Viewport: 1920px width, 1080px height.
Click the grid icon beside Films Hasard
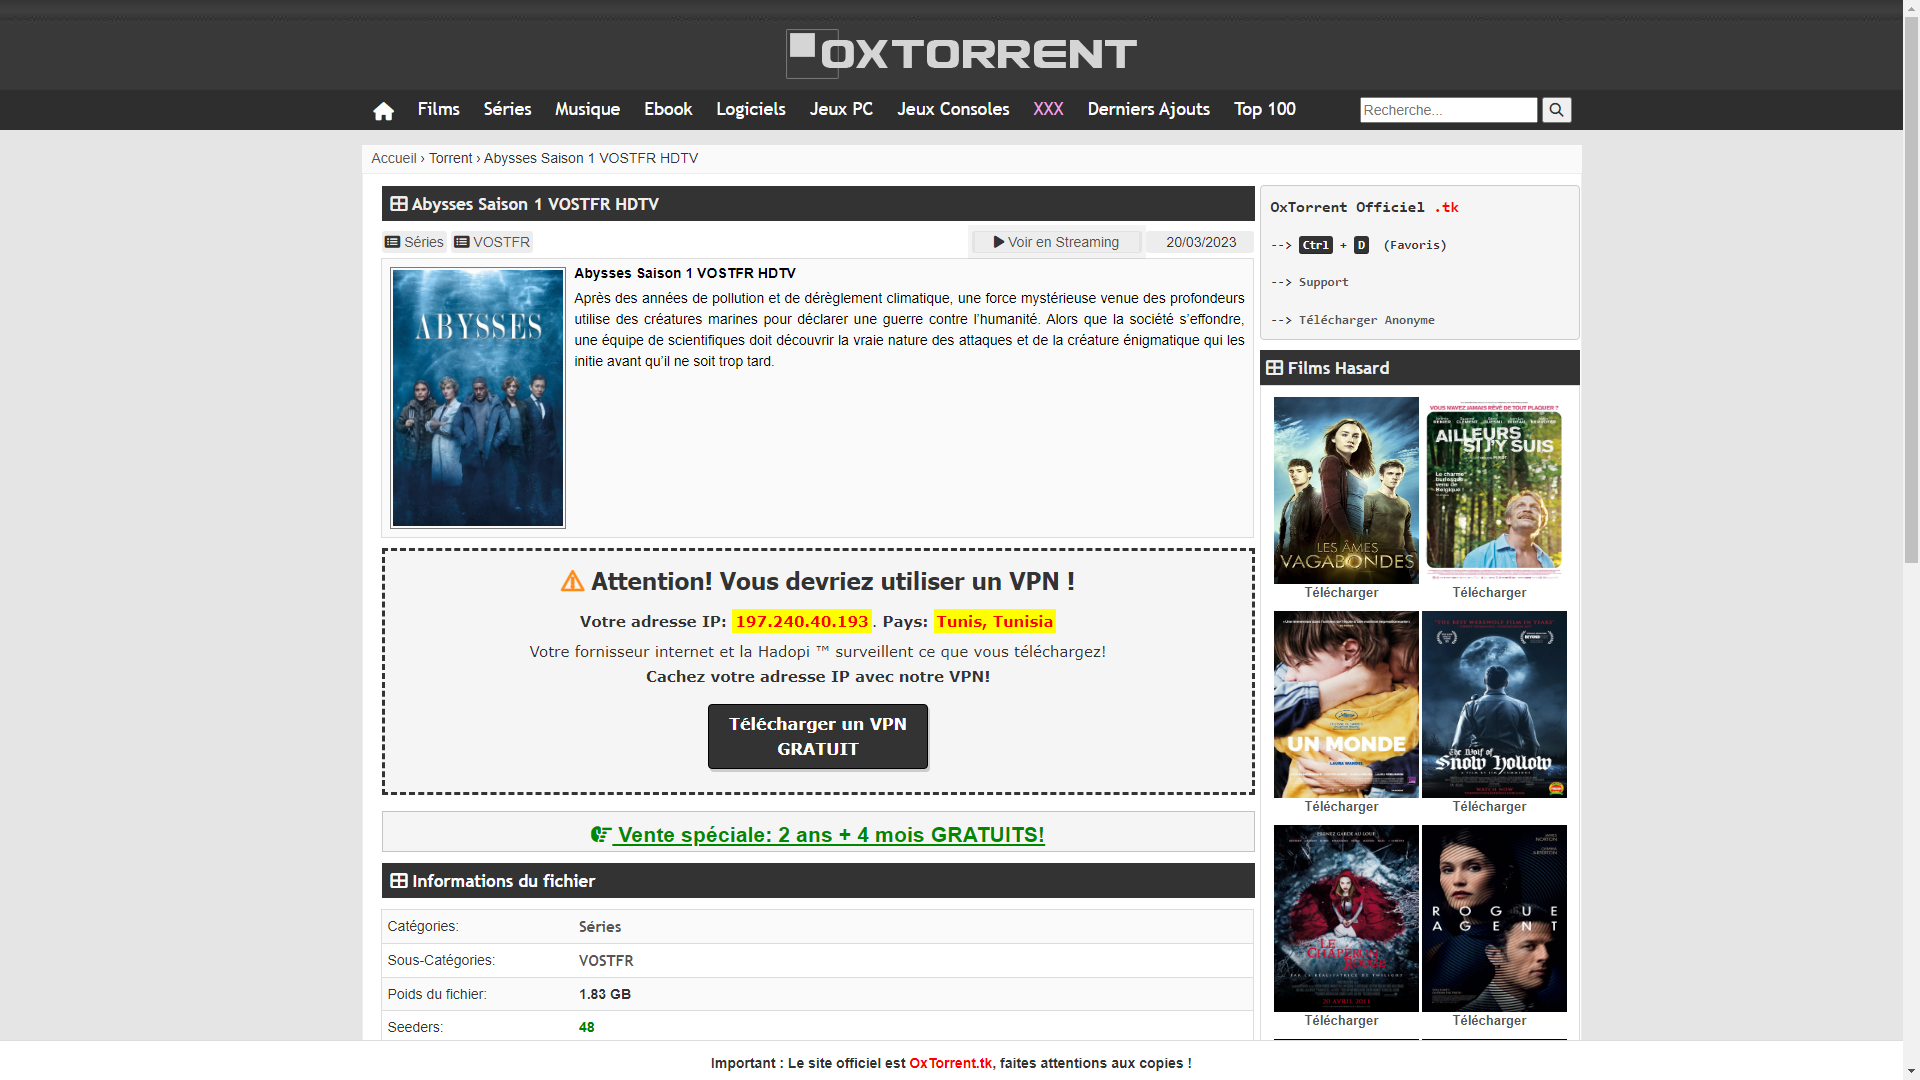tap(1275, 368)
